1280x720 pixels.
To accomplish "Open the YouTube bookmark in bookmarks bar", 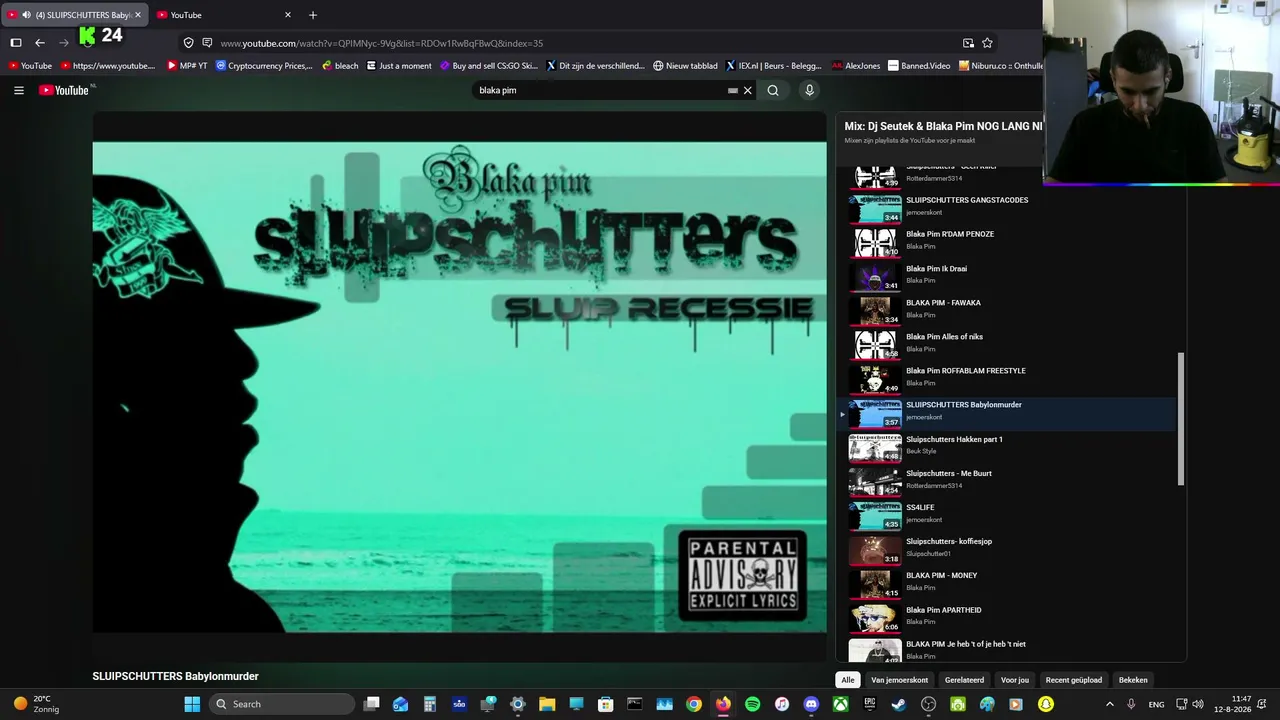I will click(x=29, y=66).
